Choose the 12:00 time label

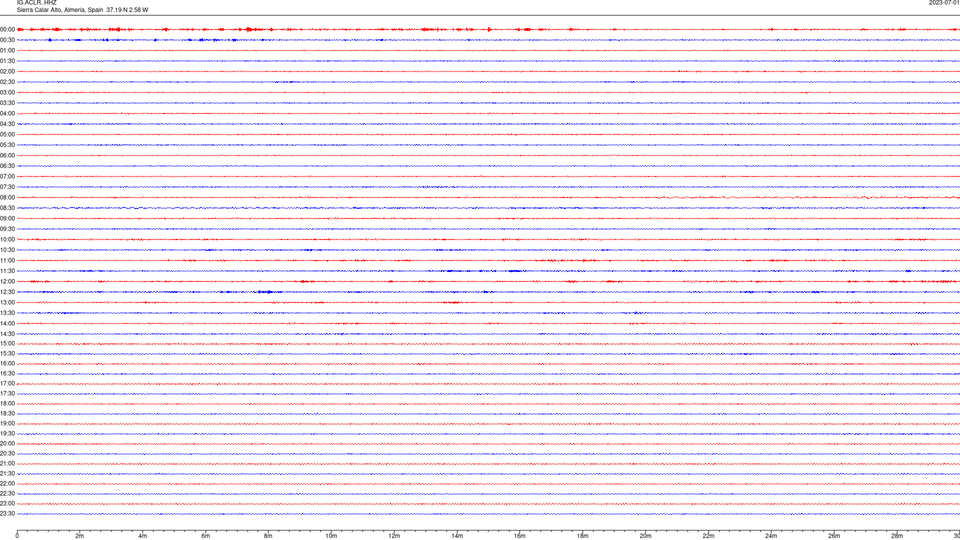(7, 282)
